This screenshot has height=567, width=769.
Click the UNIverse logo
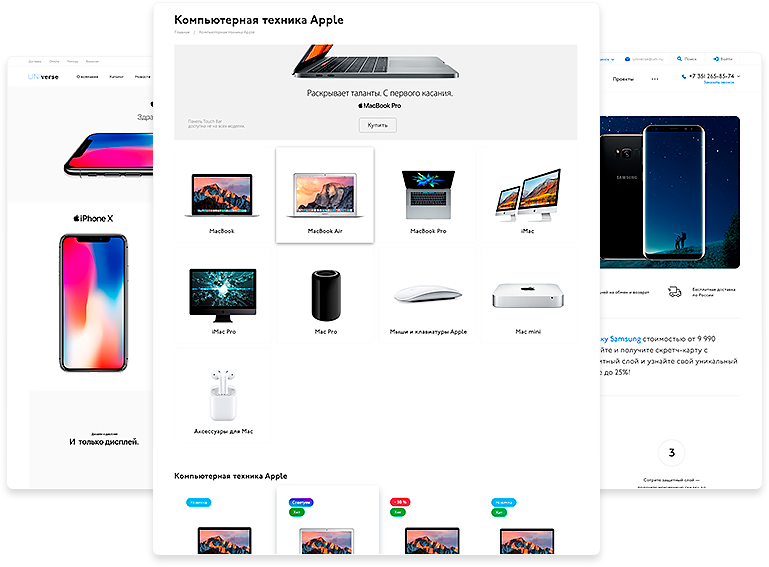tap(43, 77)
